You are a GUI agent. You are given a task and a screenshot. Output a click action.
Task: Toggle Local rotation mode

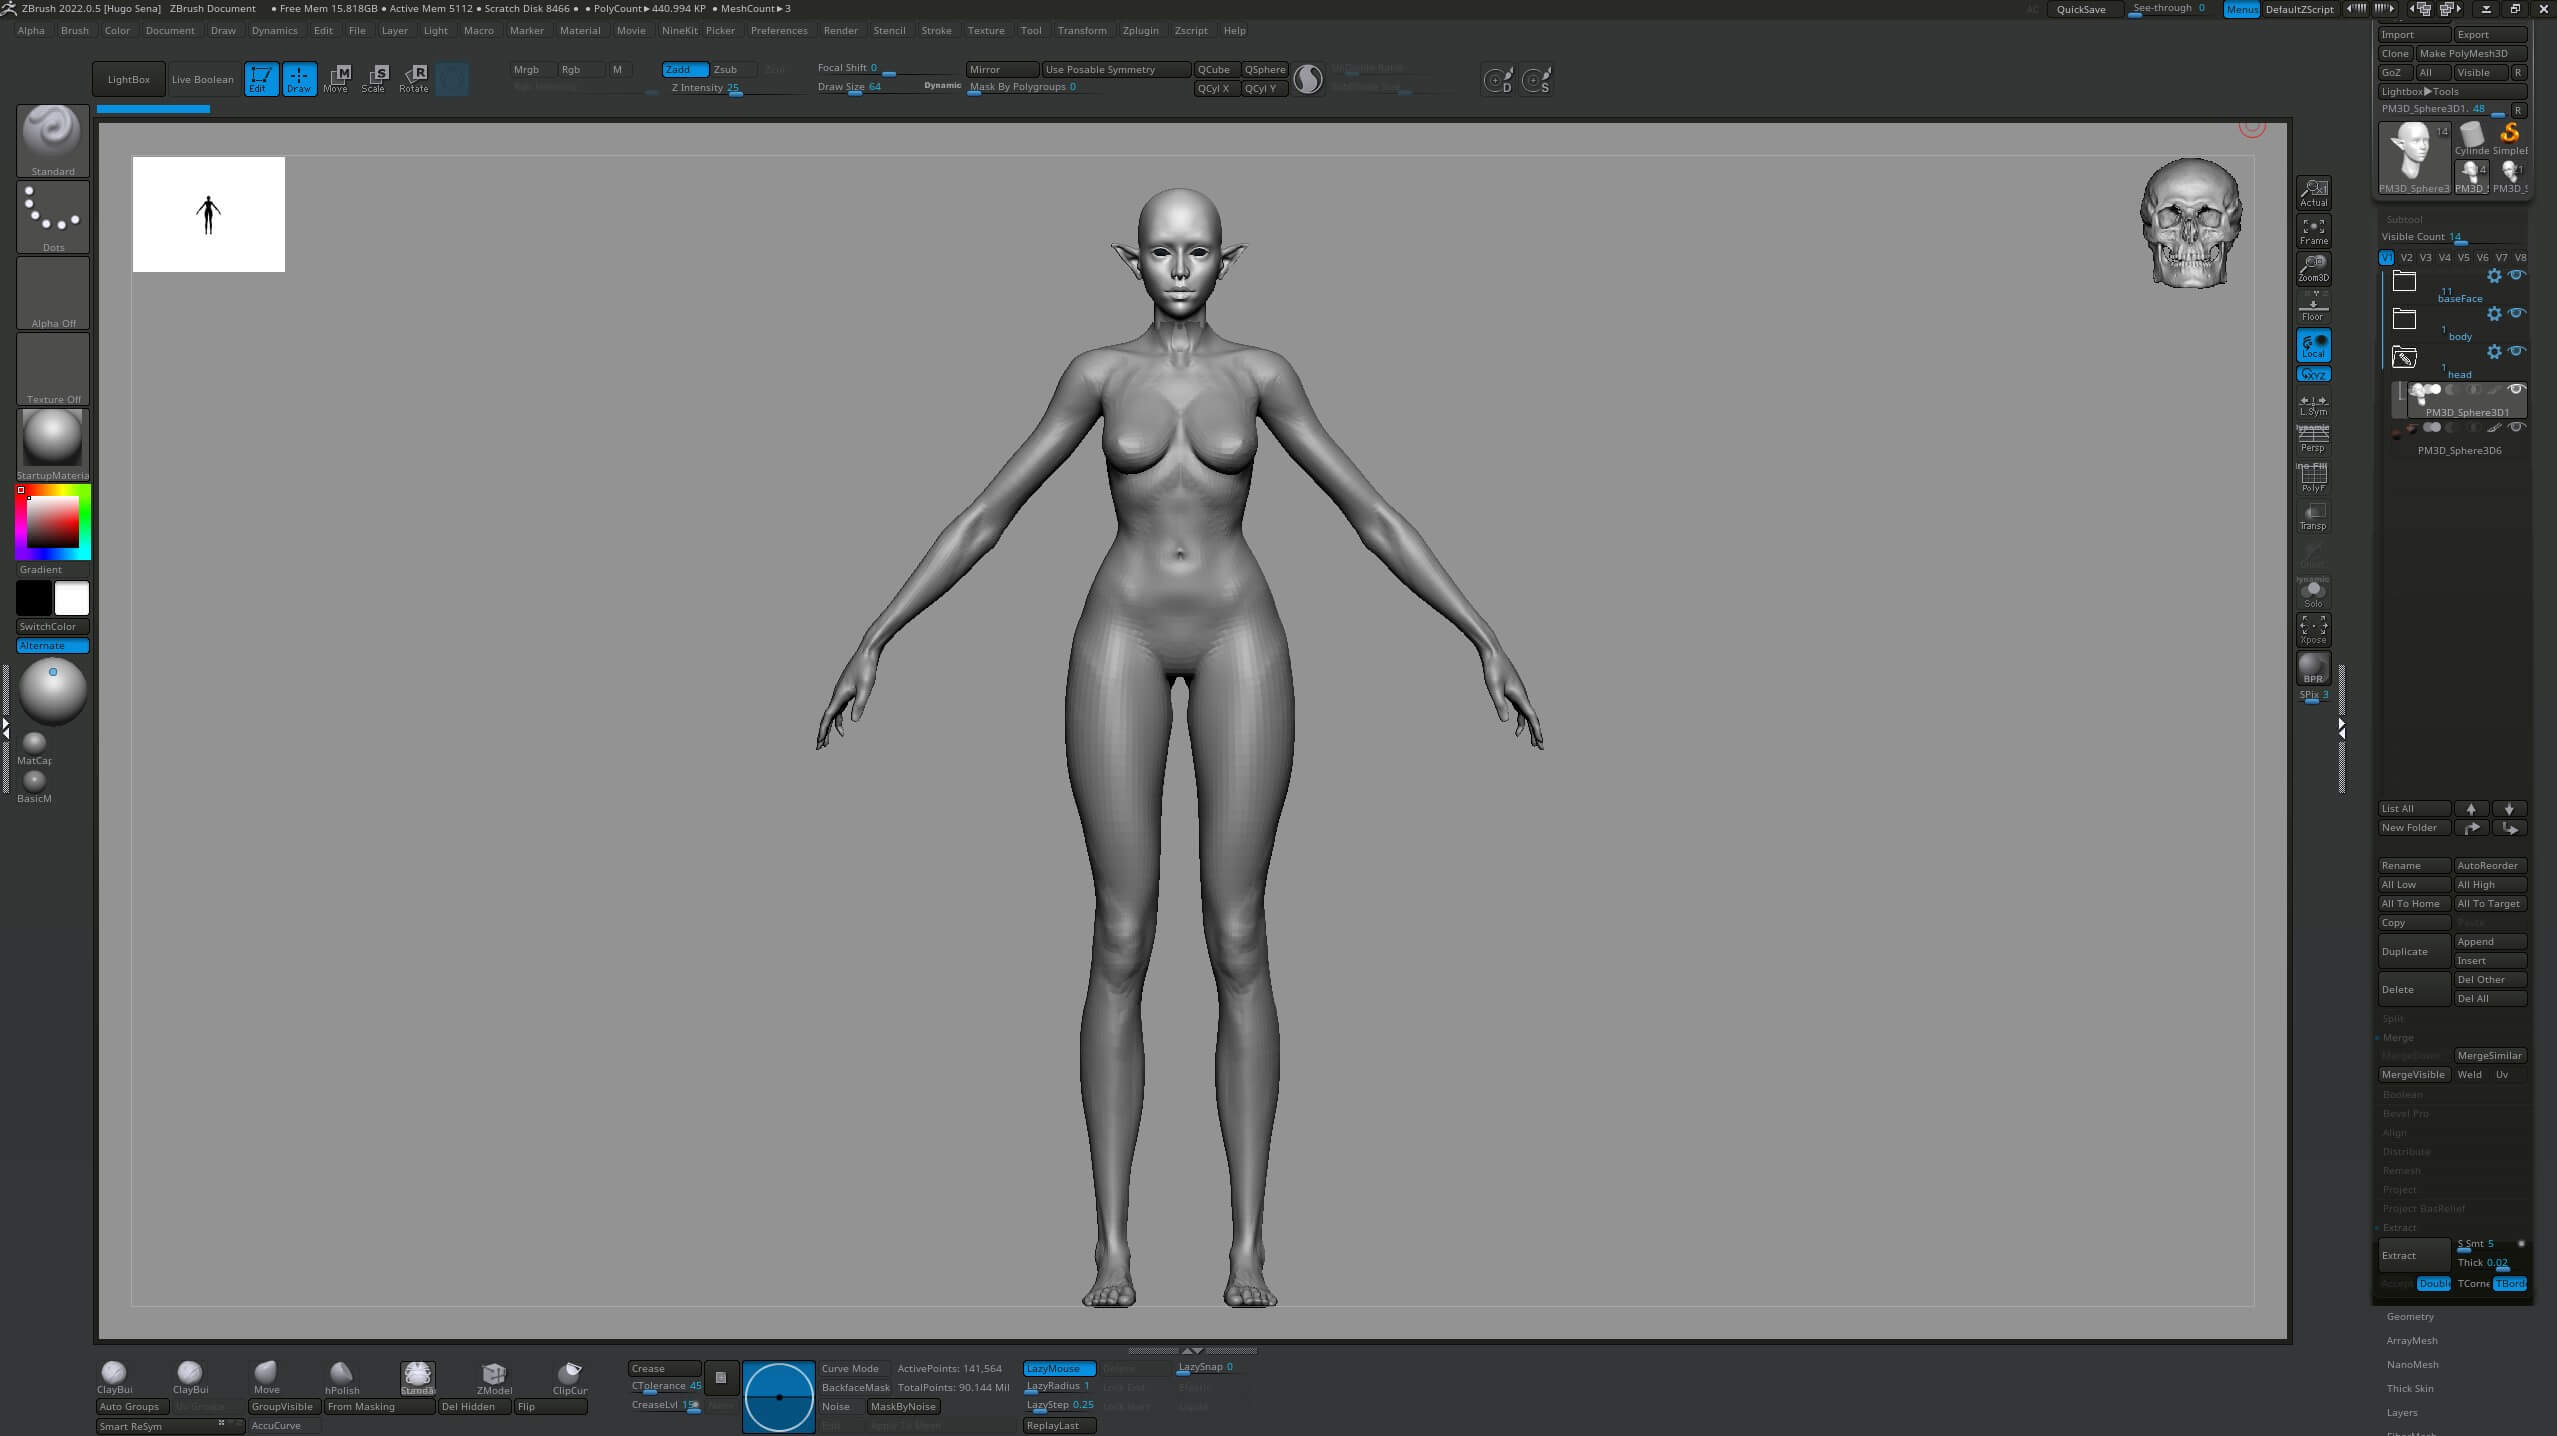[2313, 345]
